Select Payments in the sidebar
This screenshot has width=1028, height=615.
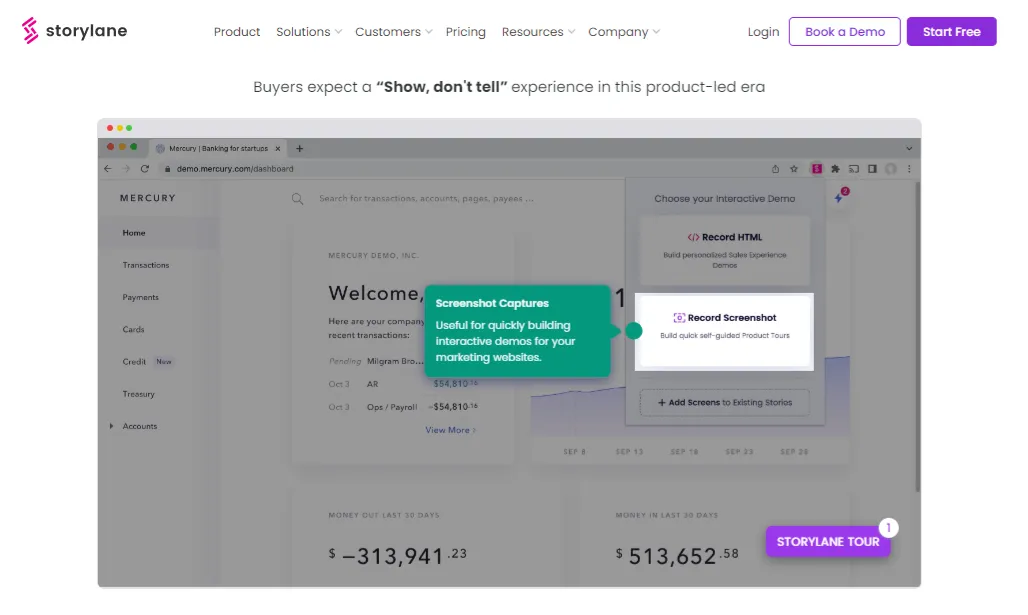pos(140,297)
